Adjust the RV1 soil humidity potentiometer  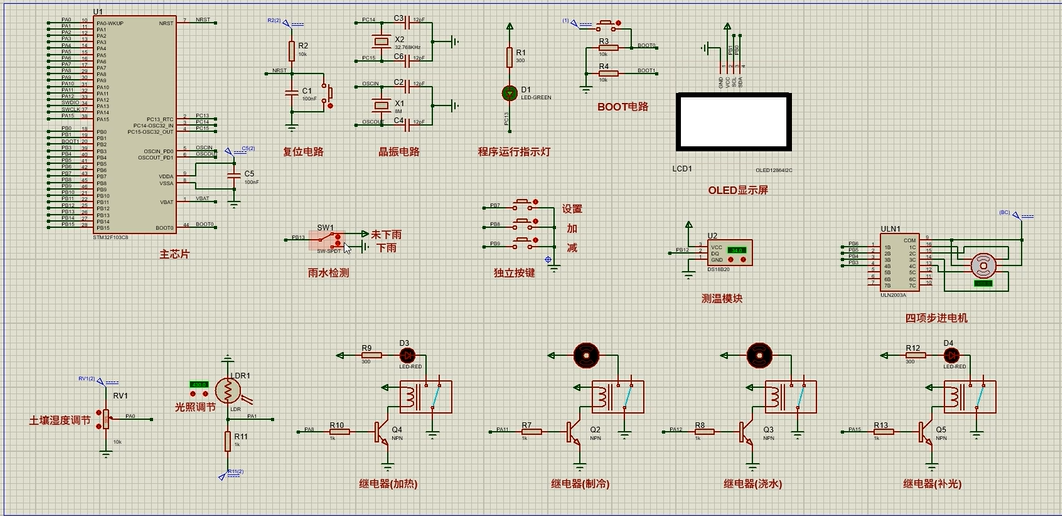105,419
